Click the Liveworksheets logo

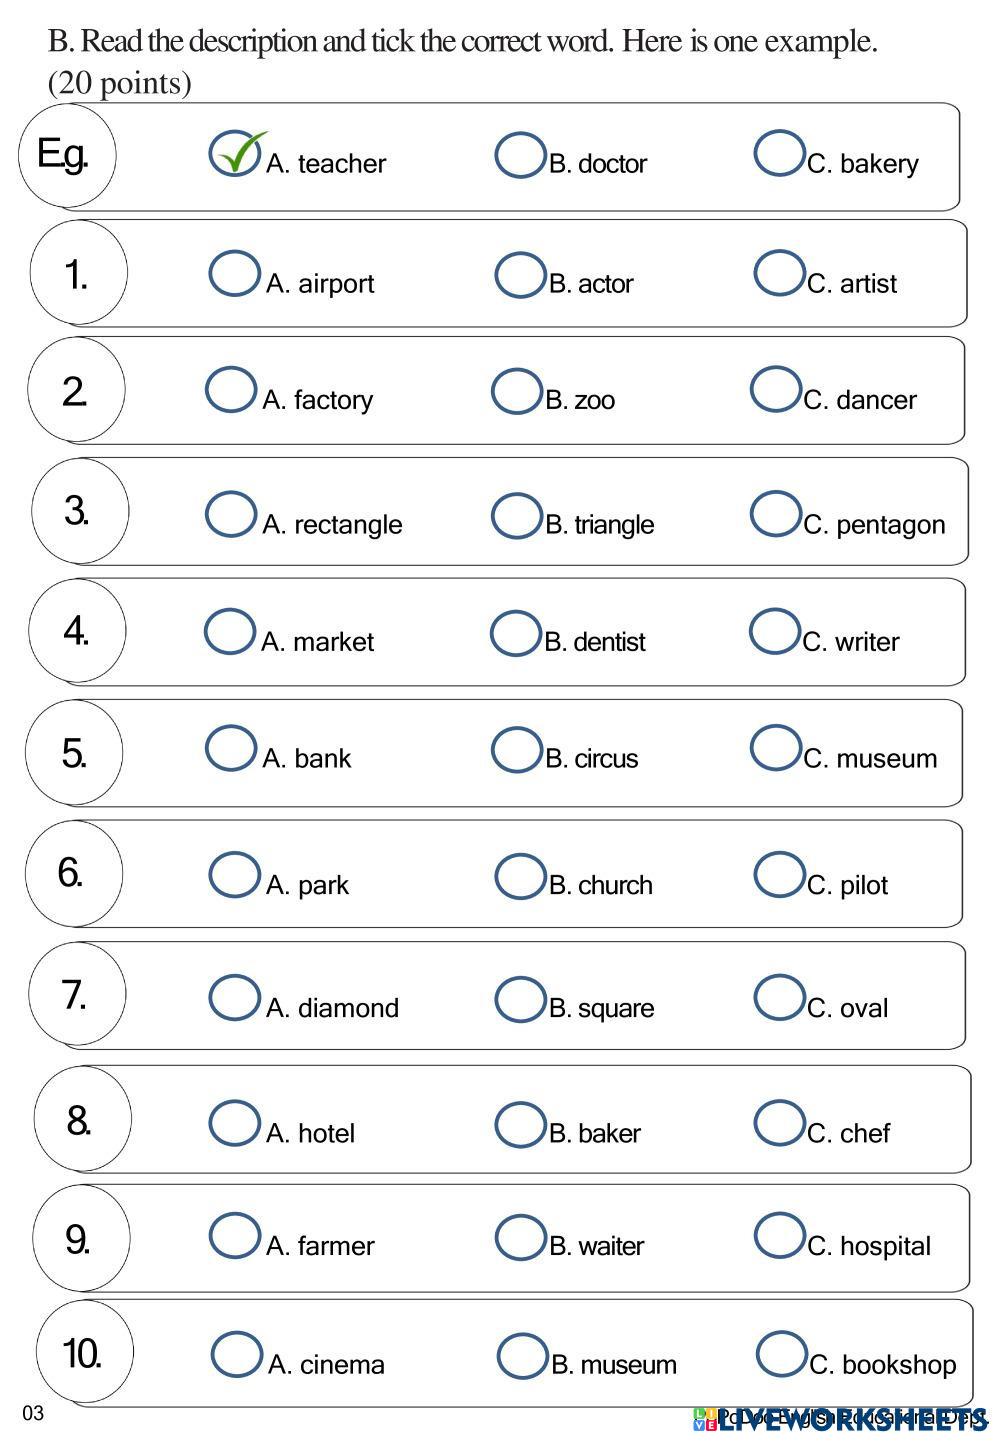pyautogui.click(x=840, y=1417)
